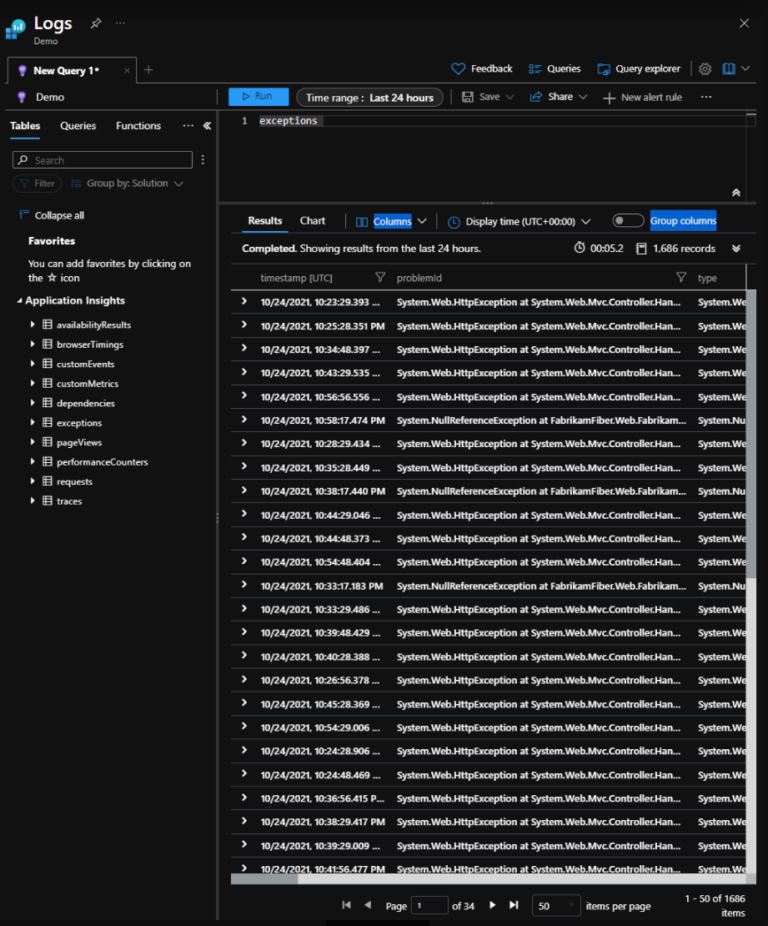
Task: Open settings gear icon
Action: coord(705,69)
